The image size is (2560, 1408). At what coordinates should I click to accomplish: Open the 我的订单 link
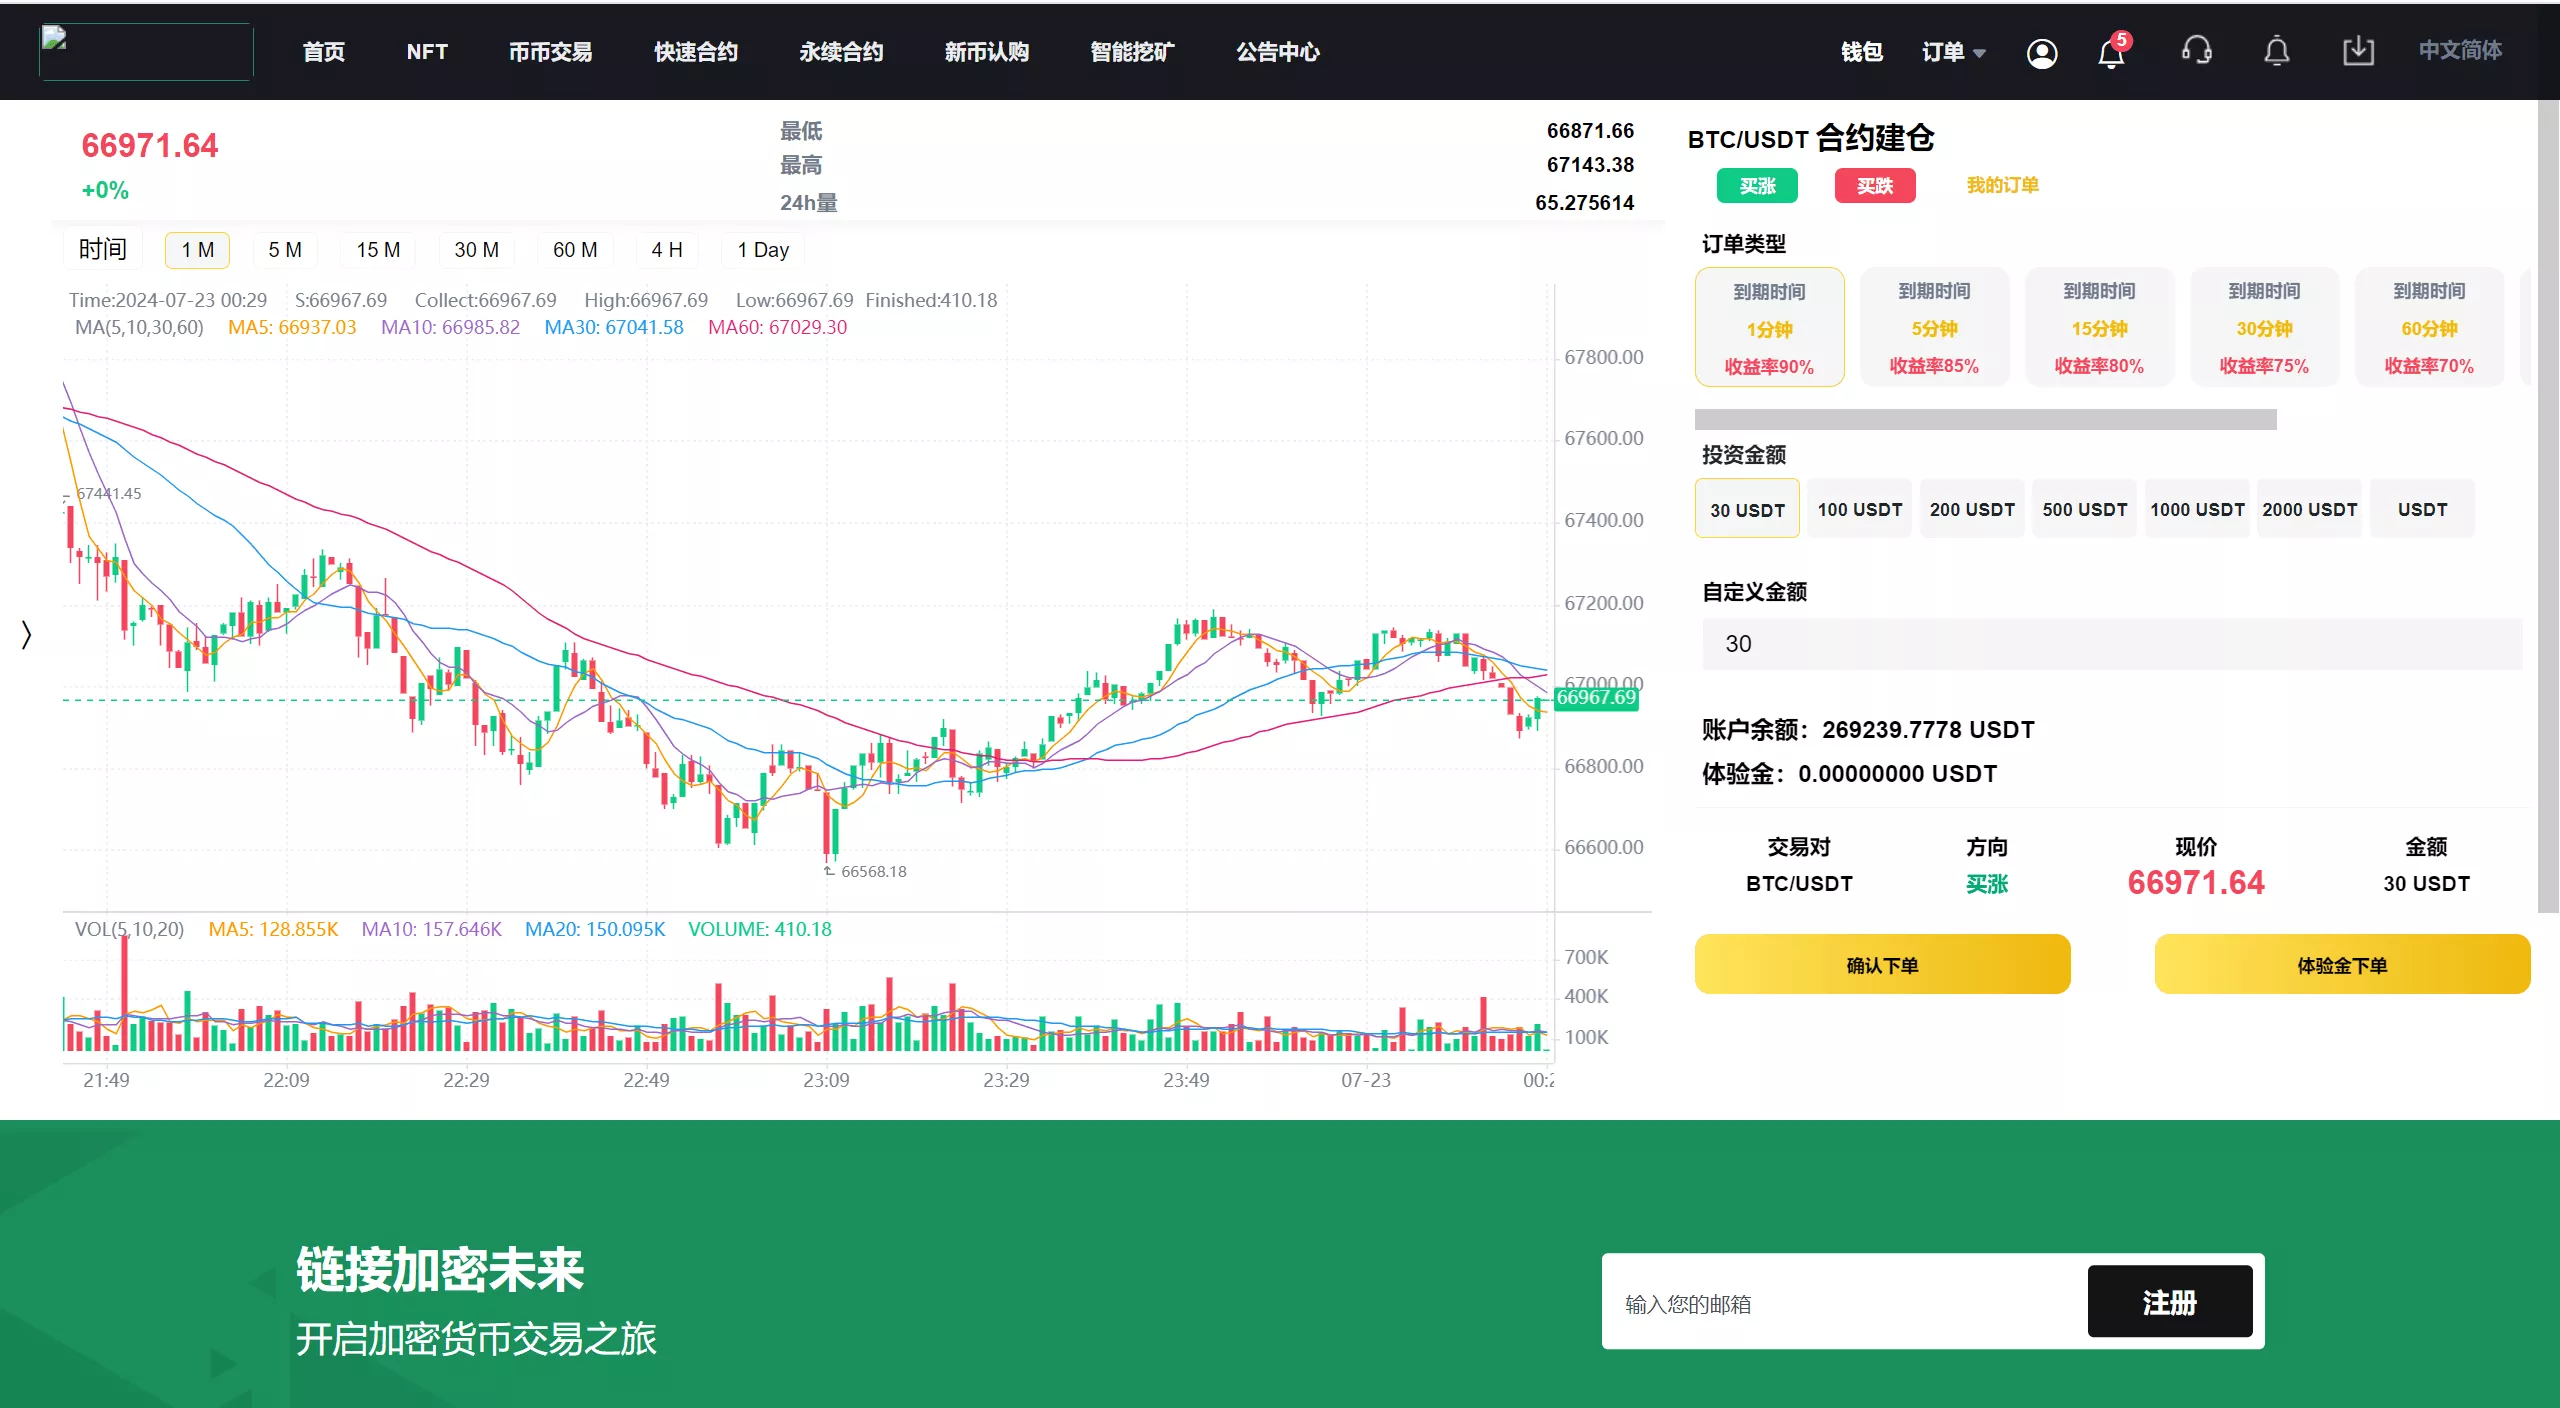click(x=1999, y=185)
